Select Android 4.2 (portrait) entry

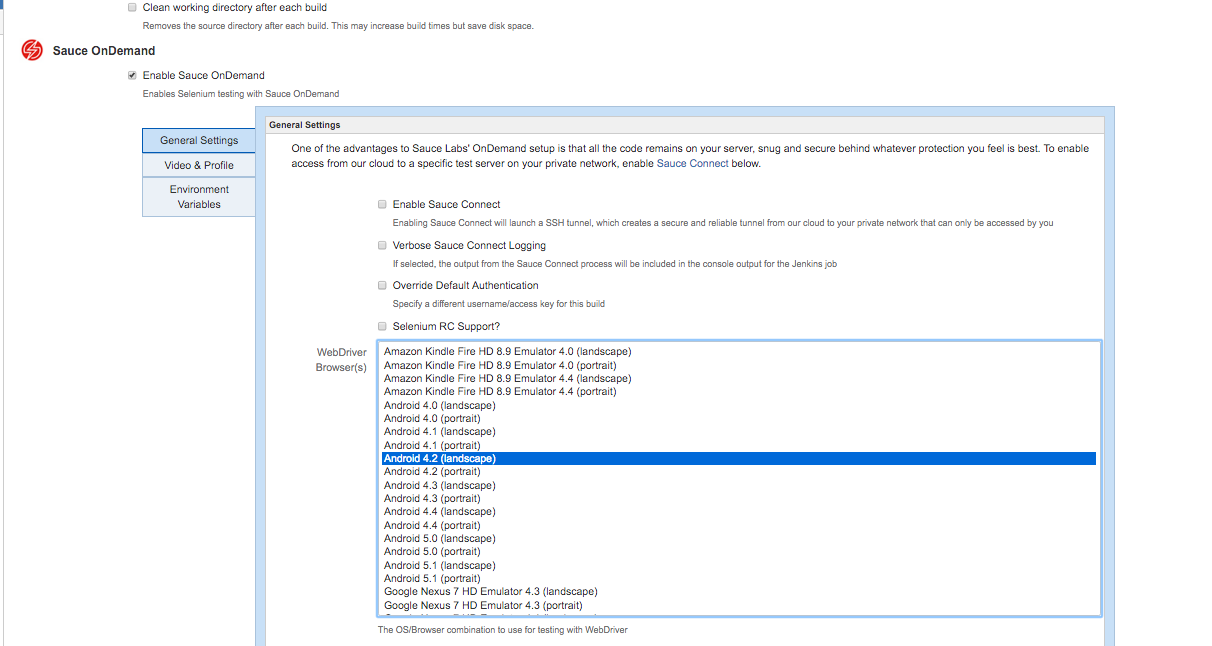click(739, 472)
